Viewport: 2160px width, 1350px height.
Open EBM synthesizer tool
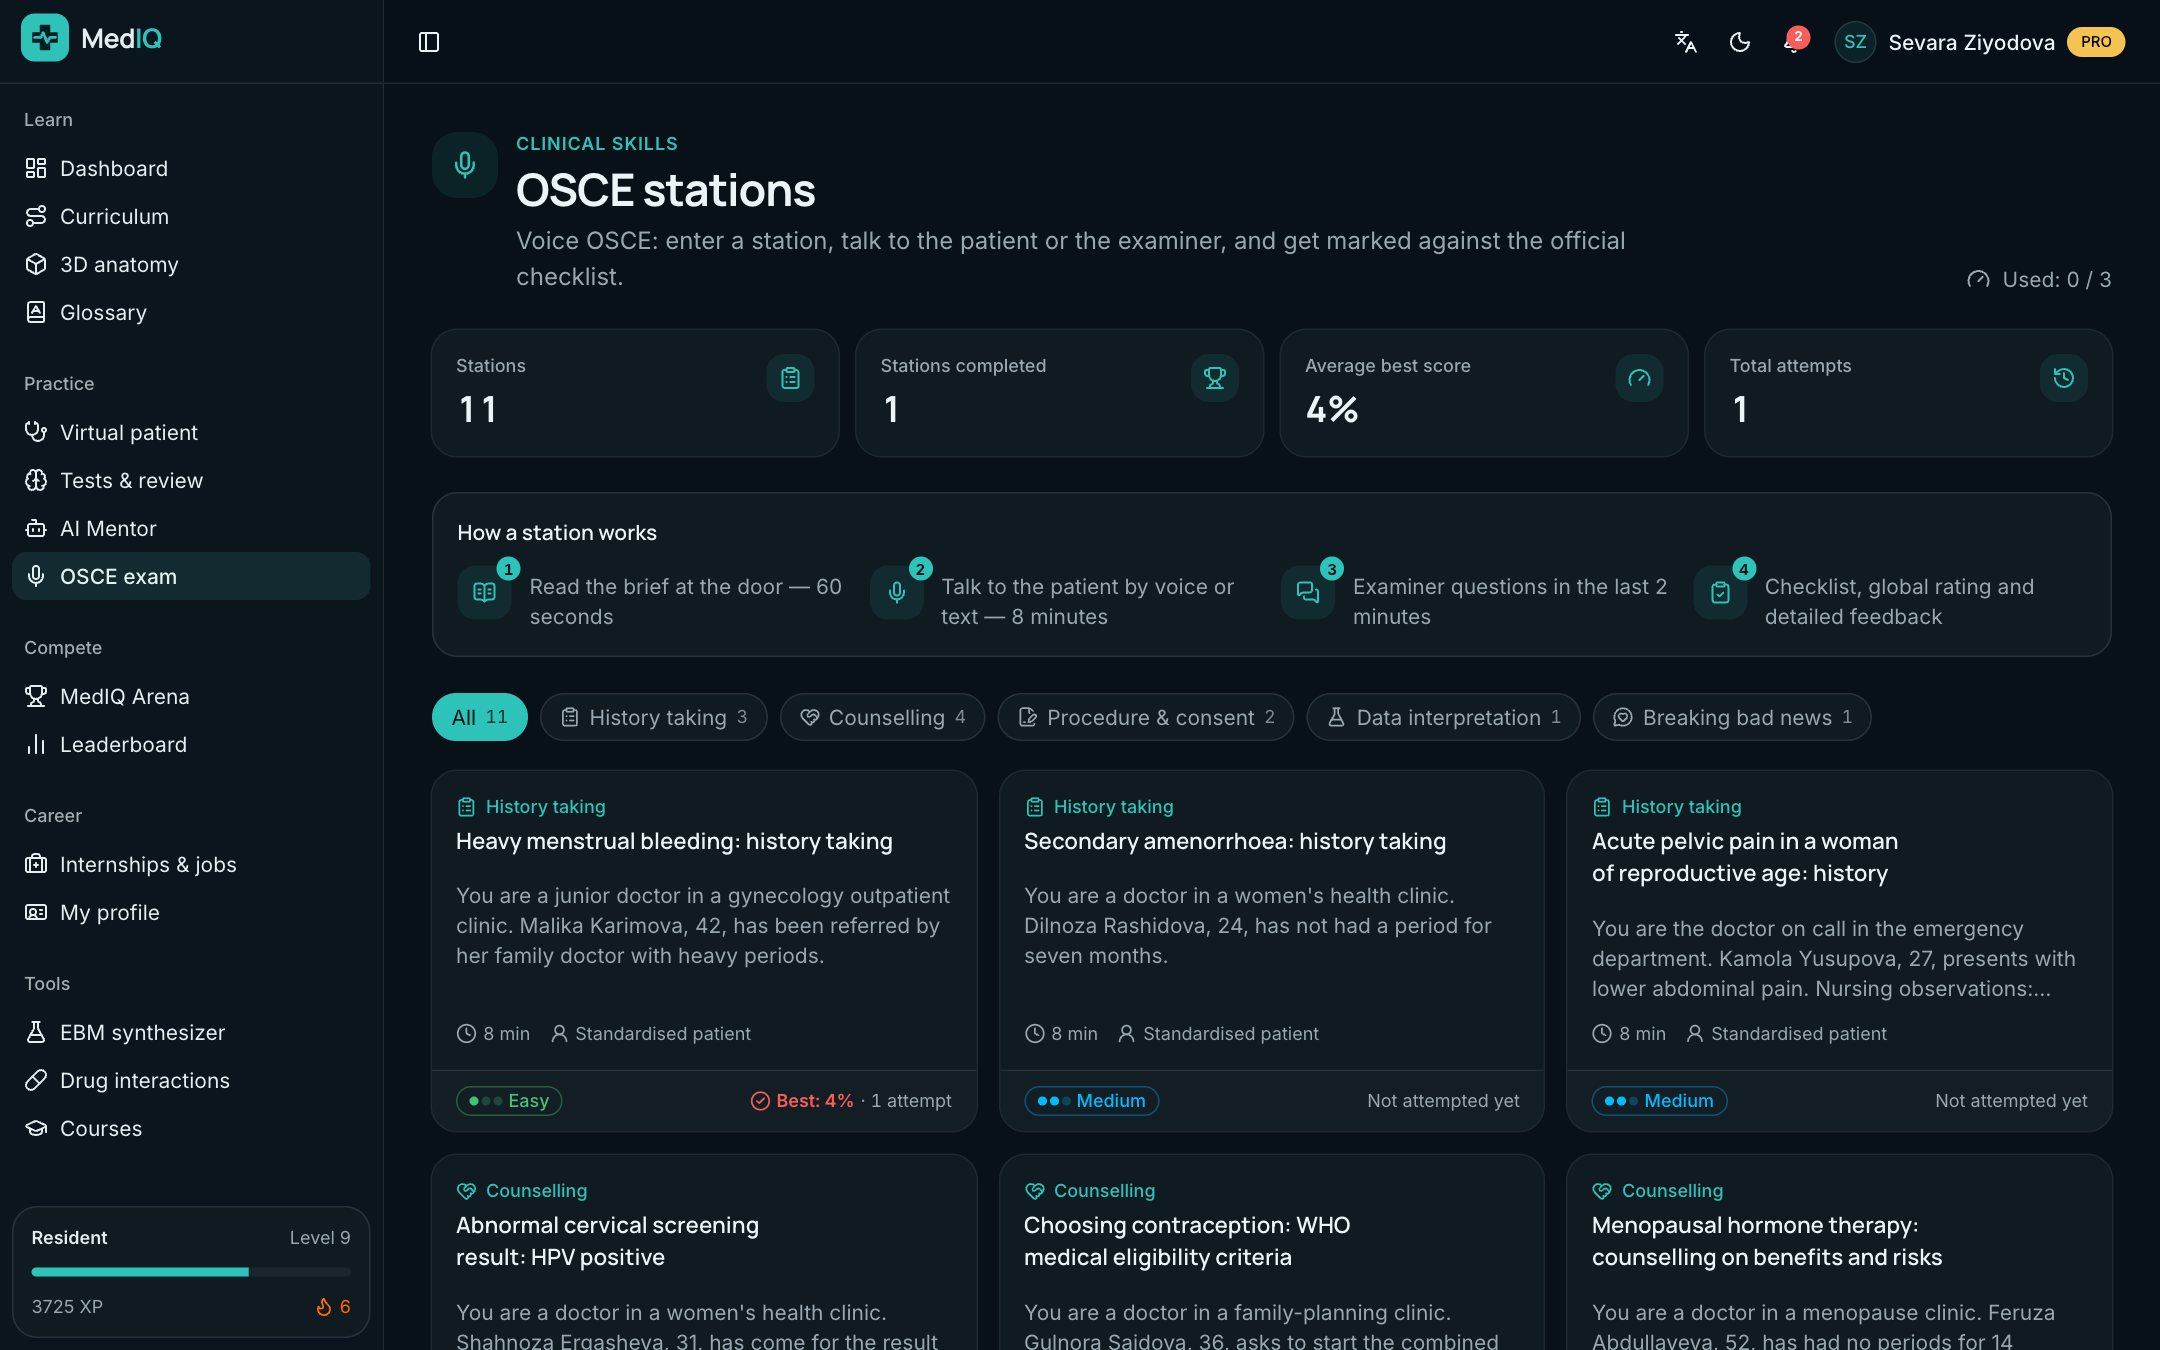pos(191,1032)
